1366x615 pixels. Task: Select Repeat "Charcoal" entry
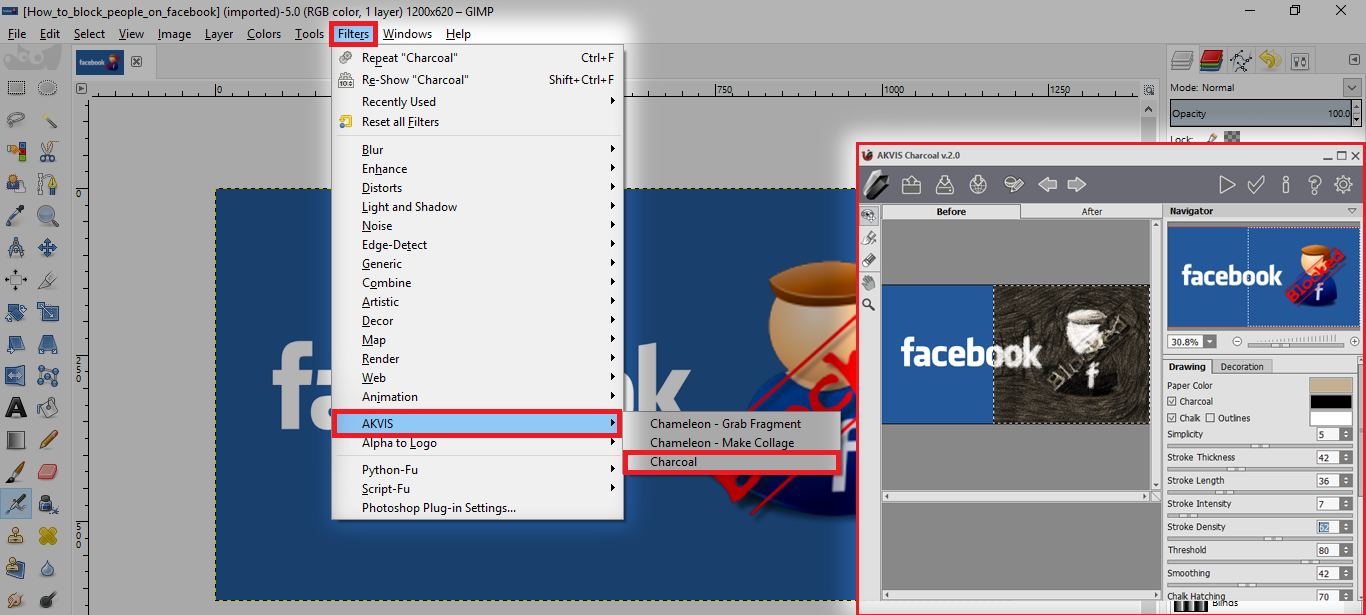coord(477,58)
